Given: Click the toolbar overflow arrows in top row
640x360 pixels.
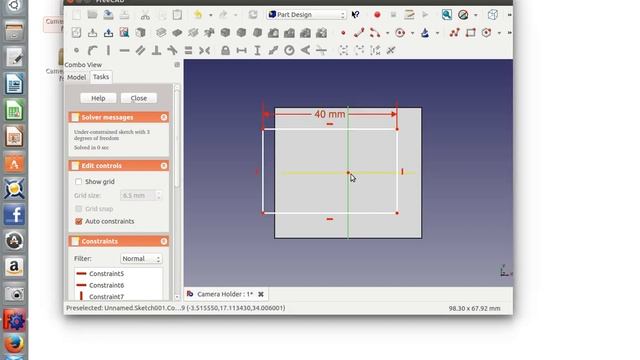Looking at the screenshot, I should [x=509, y=15].
